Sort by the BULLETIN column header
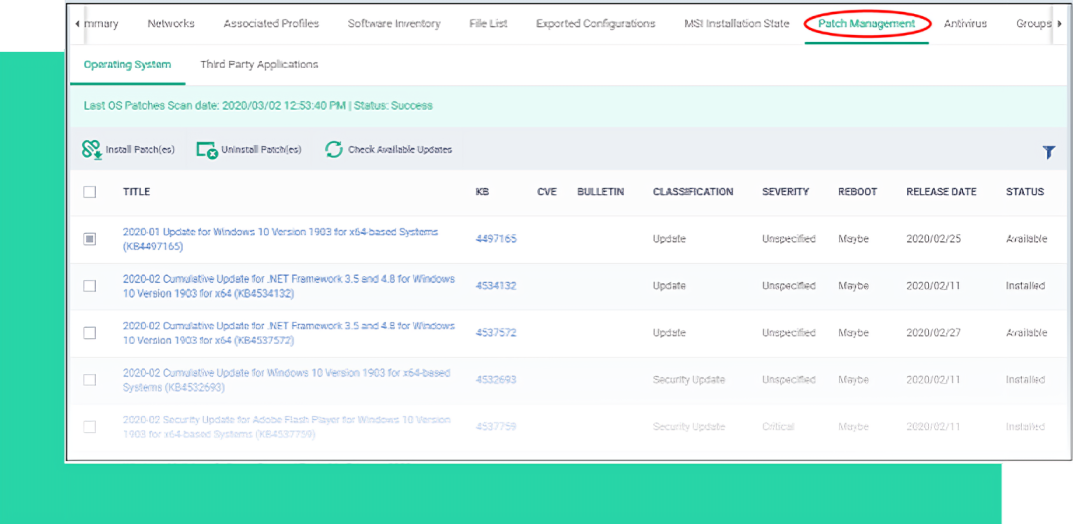This screenshot has width=1073, height=524. [601, 192]
